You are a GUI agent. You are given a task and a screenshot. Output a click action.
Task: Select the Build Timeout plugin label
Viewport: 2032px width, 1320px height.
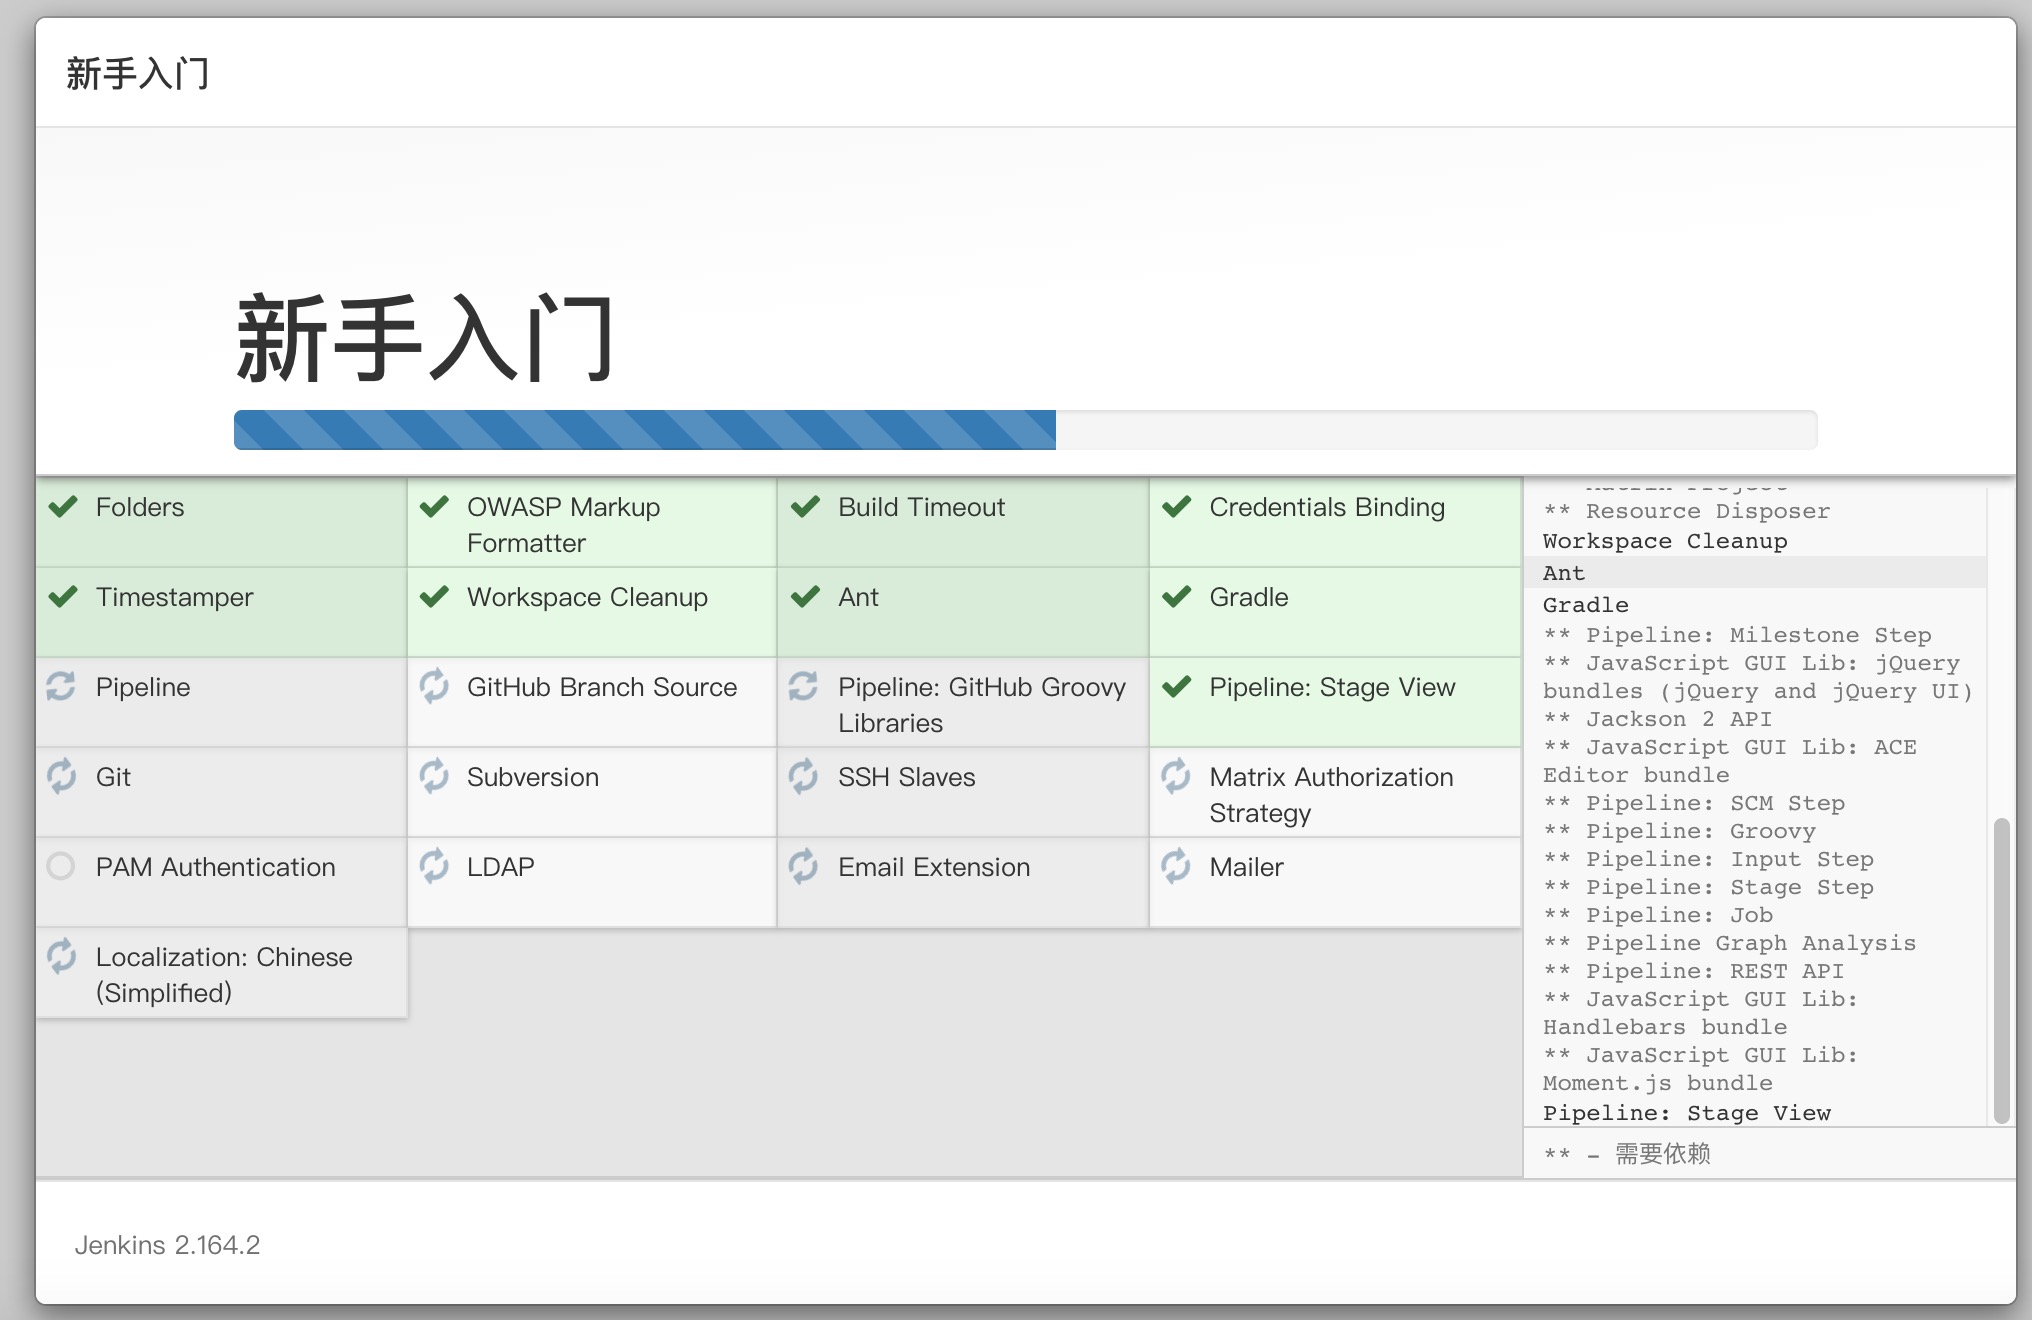pyautogui.click(x=921, y=507)
